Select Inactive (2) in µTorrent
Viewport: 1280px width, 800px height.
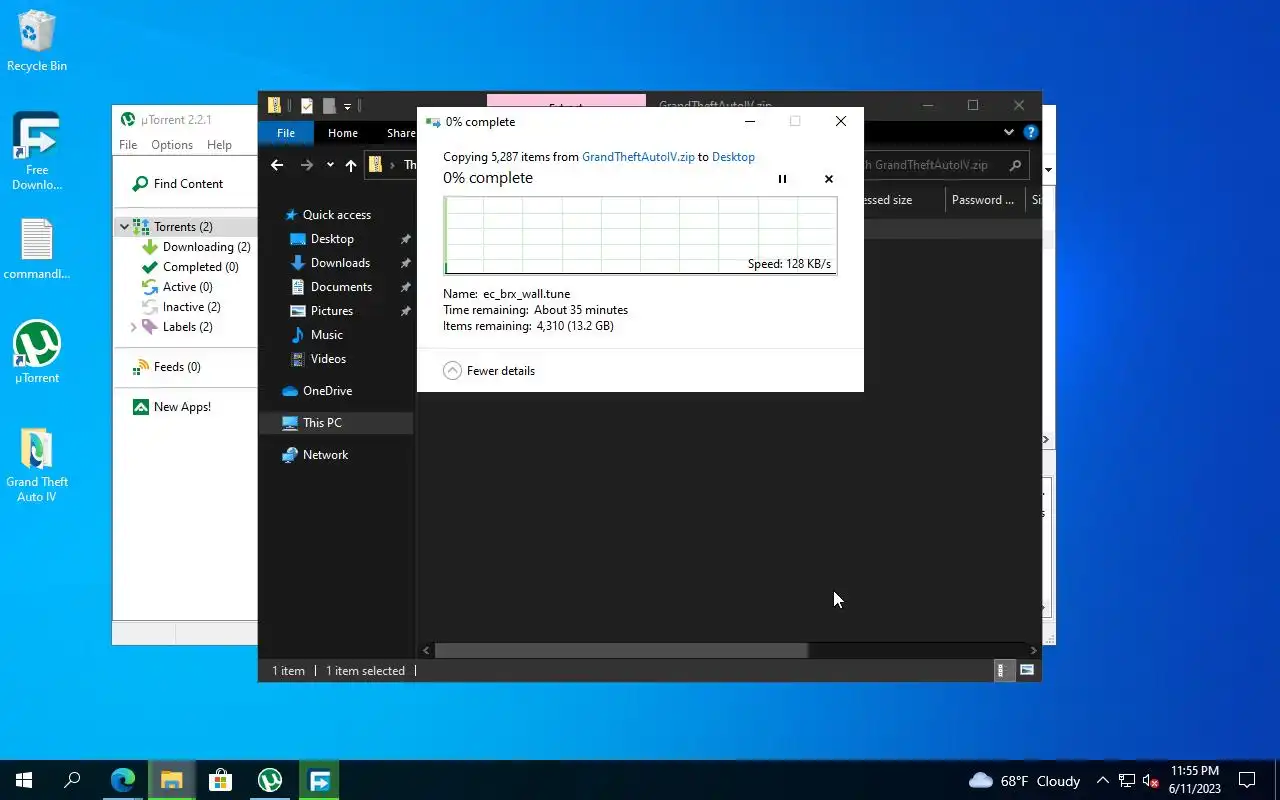(x=181, y=307)
